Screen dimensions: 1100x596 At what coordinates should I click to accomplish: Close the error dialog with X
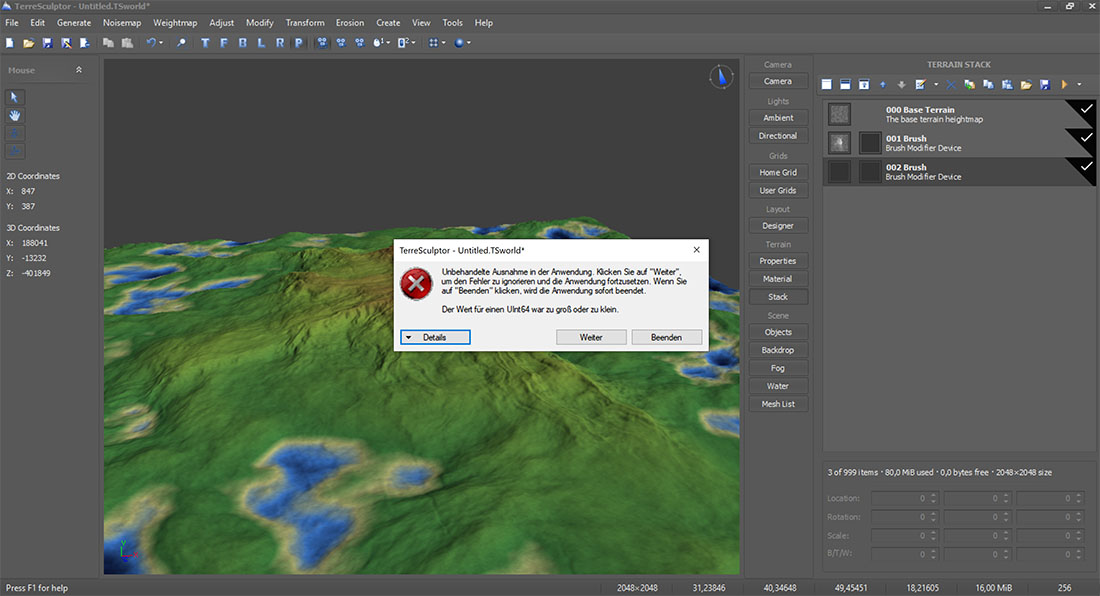pyautogui.click(x=696, y=250)
